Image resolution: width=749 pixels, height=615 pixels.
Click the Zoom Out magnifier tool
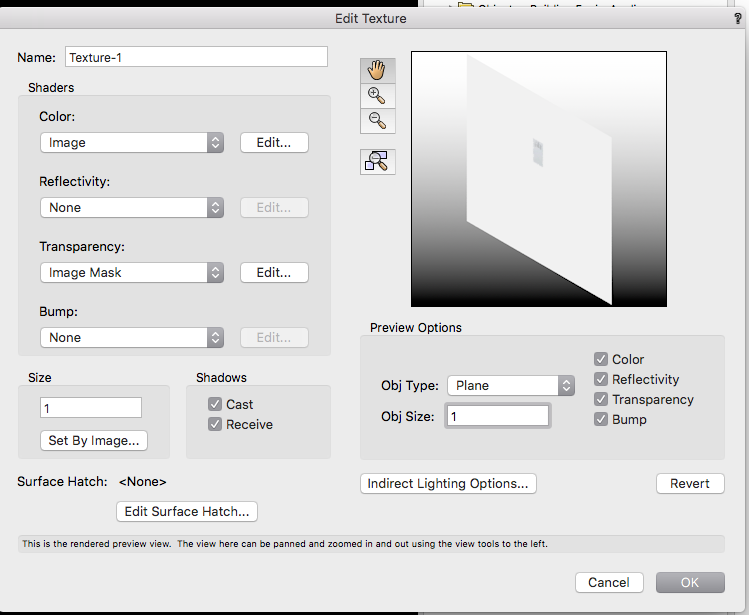pyautogui.click(x=377, y=120)
